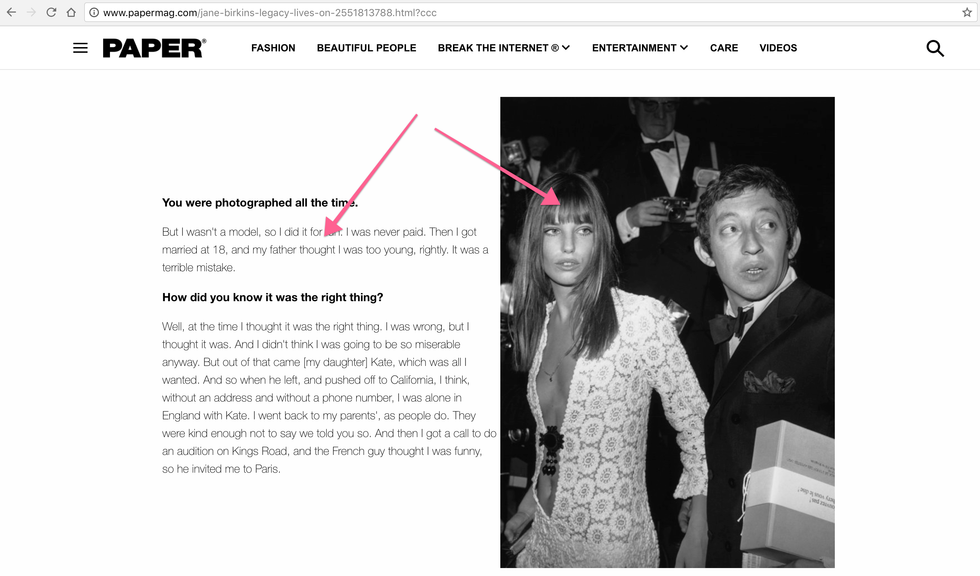Screen dimensions: 980x576
Task: Navigate to the Videos page
Action: coord(778,48)
